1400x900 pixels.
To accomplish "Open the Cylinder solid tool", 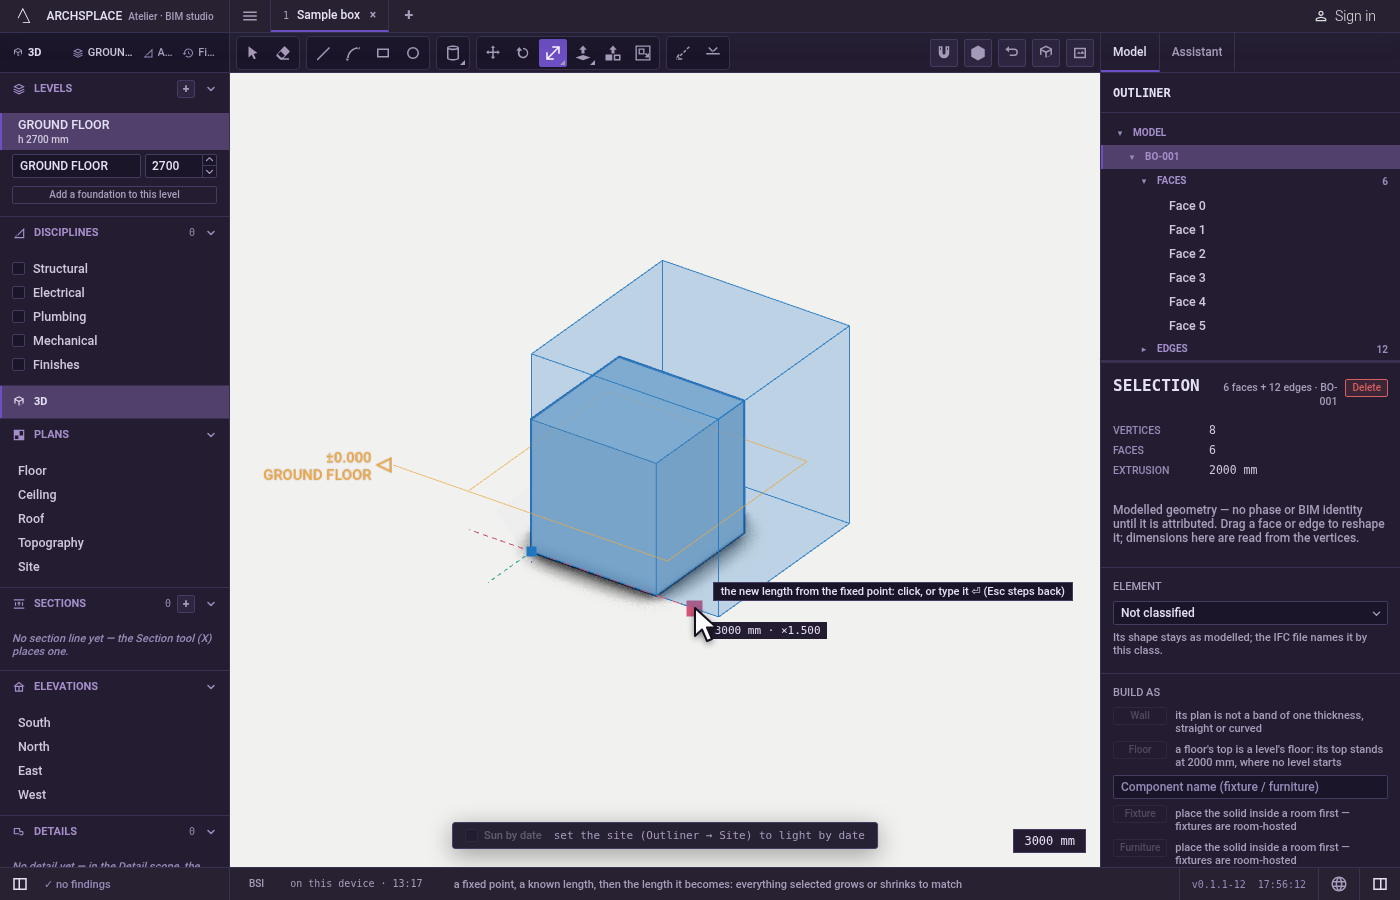I will point(453,53).
